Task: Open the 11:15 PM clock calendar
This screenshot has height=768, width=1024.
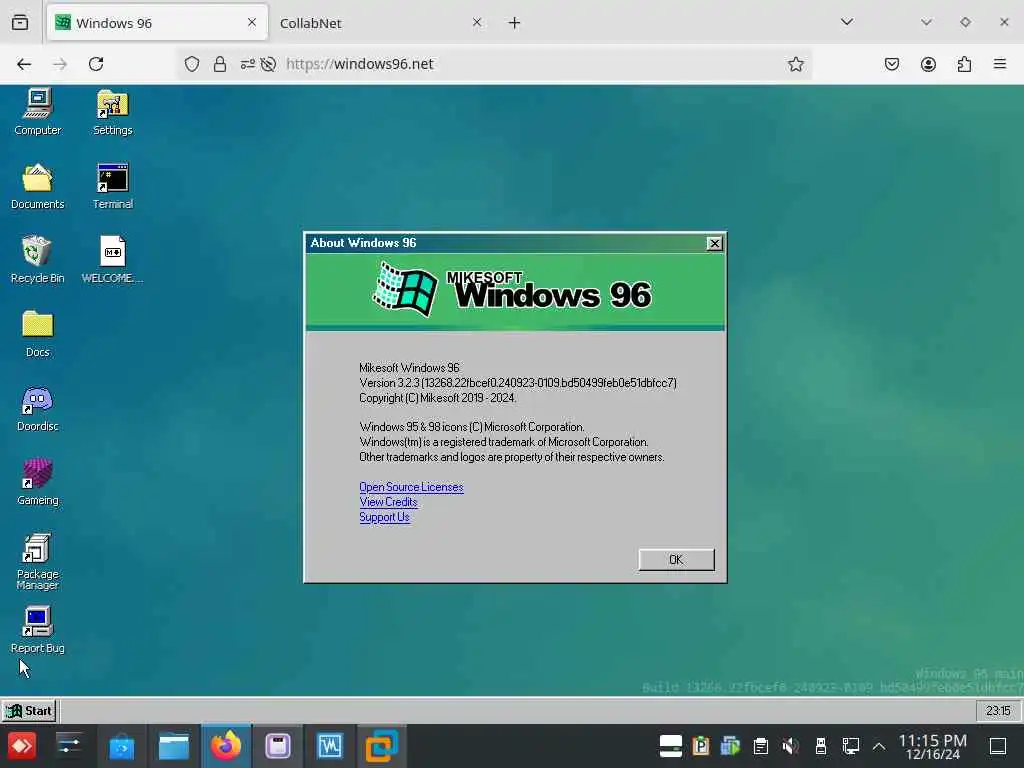Action: point(933,746)
